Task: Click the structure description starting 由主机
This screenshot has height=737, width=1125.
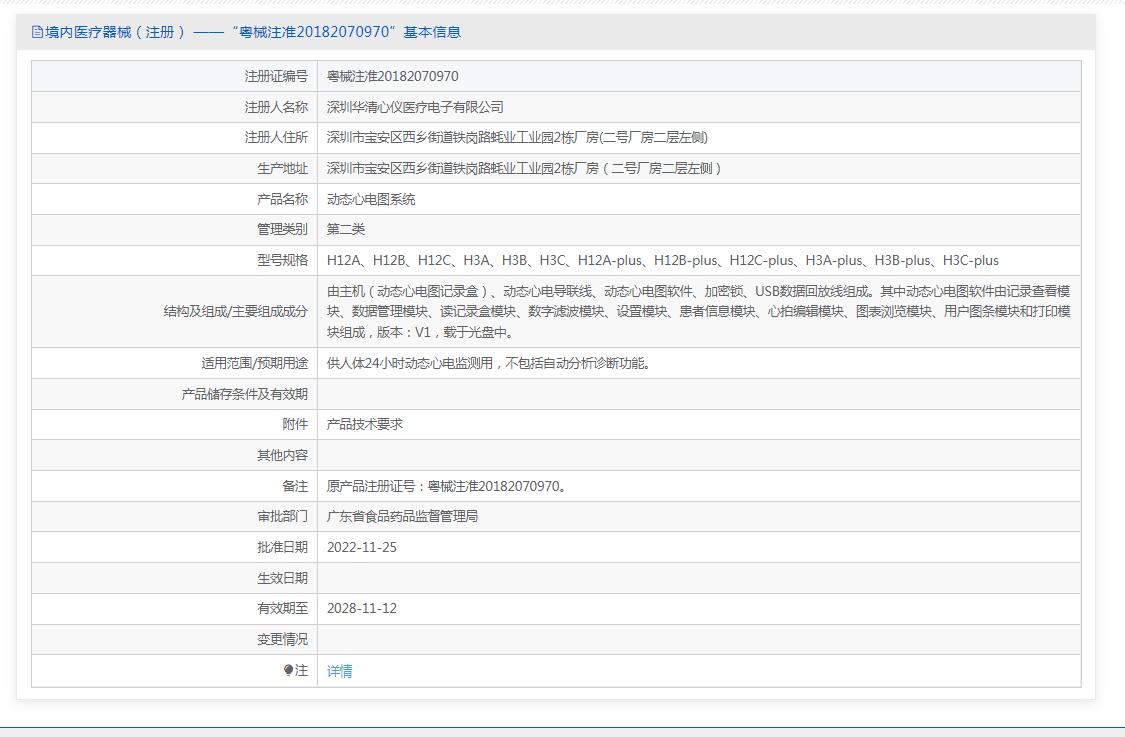Action: tap(699, 311)
